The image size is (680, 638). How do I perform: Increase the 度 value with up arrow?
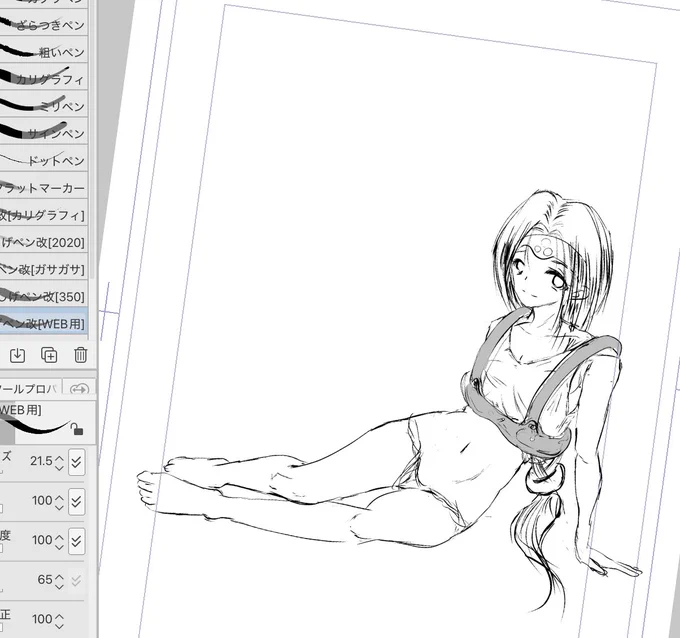pyautogui.click(x=59, y=536)
